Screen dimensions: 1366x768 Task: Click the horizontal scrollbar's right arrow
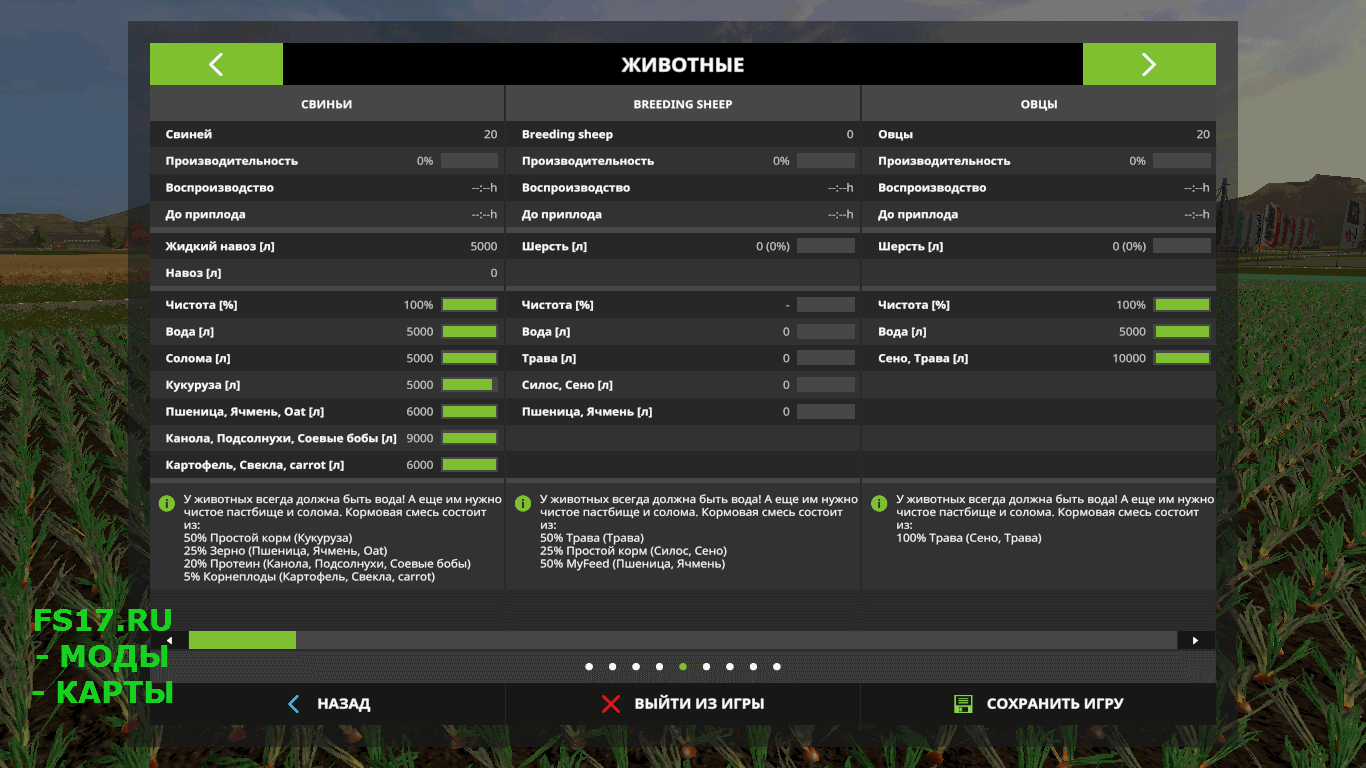[x=1196, y=640]
